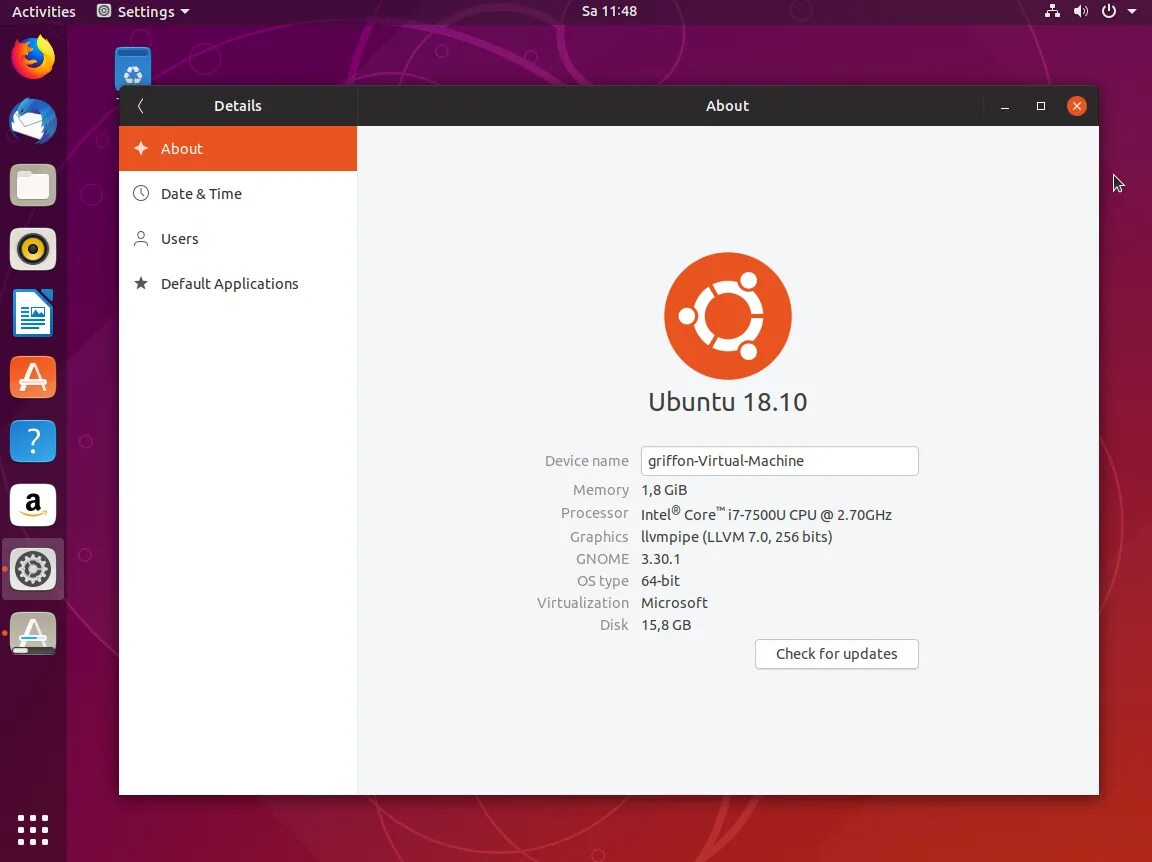Screen dimensions: 1152x862
Task: Click the memory value 1,8 GiB
Action: (x=664, y=490)
